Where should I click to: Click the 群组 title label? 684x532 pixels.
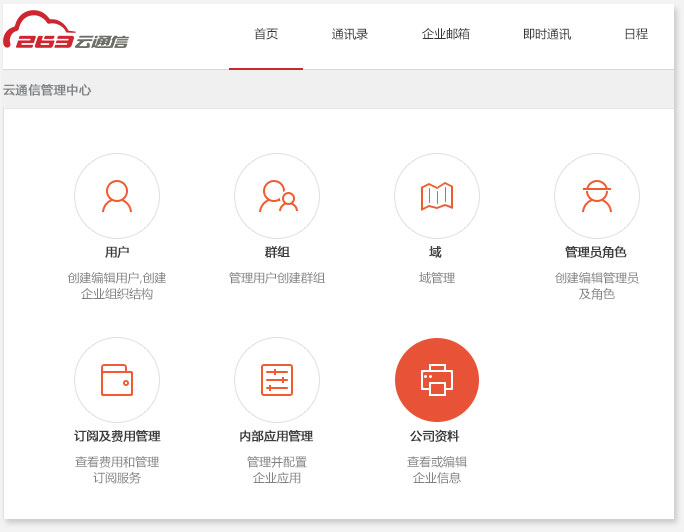coord(277,252)
